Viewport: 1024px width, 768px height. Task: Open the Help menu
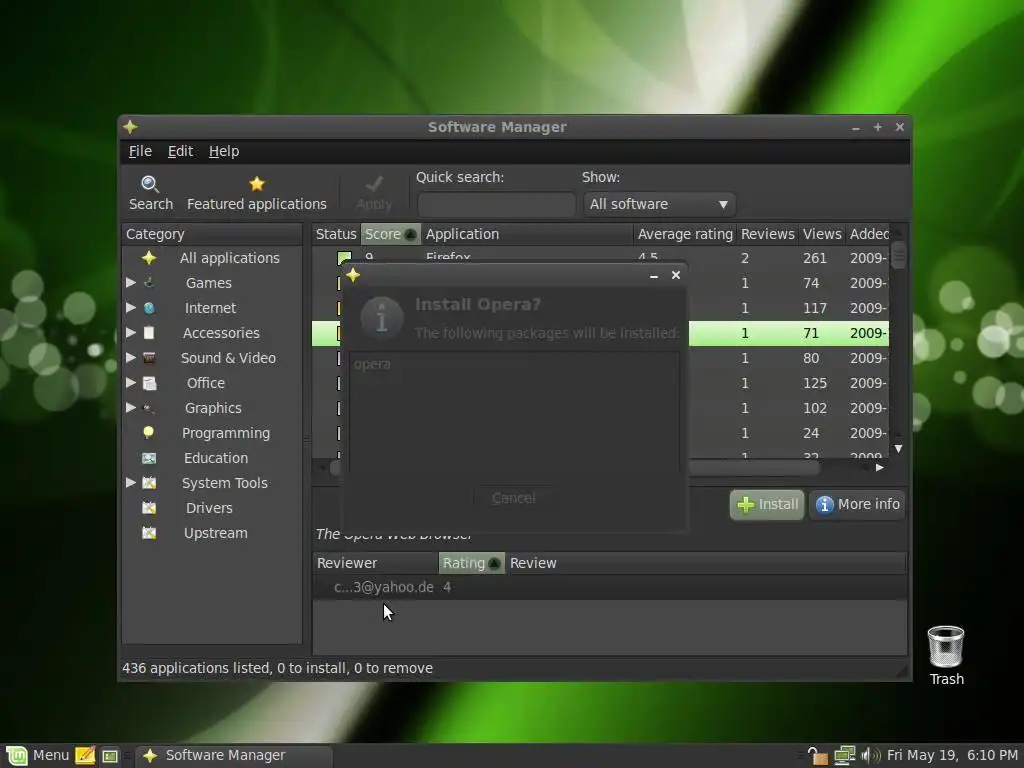[x=224, y=152]
